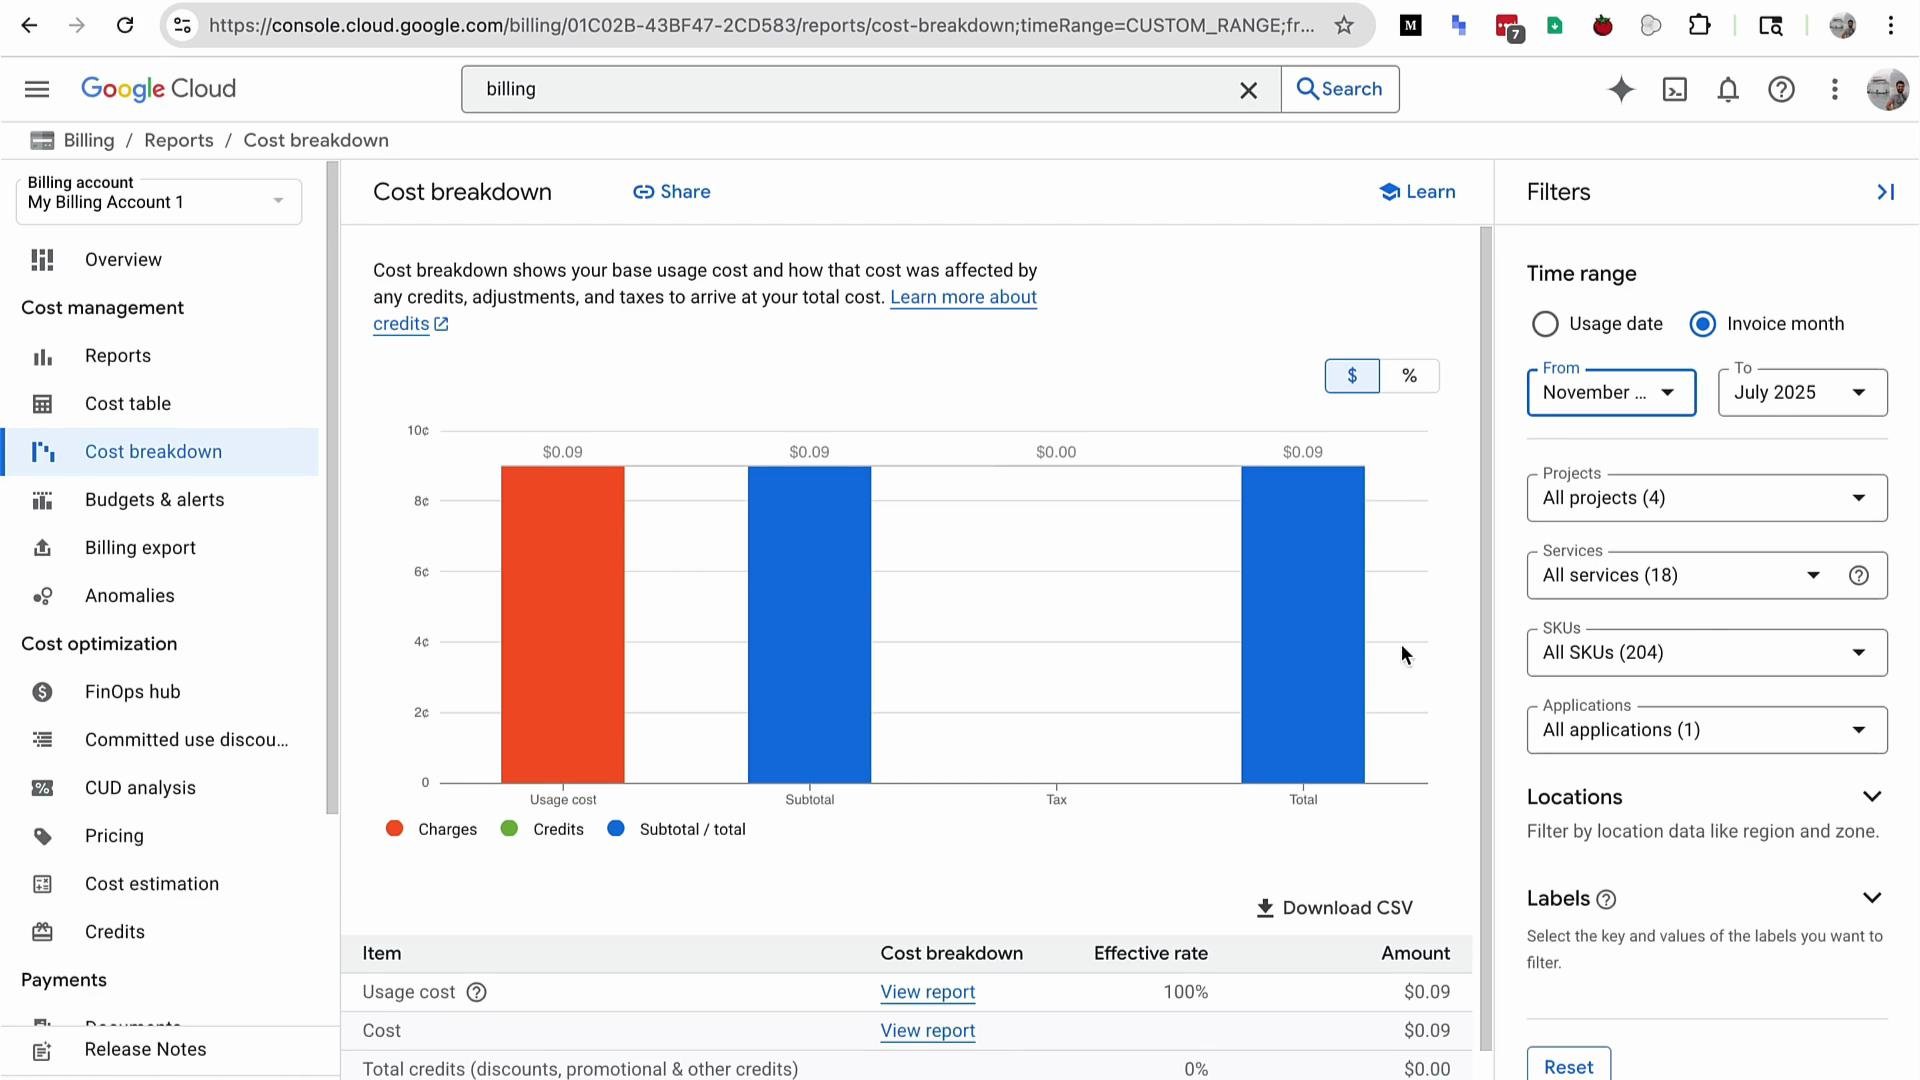Click the Google account avatar in console header

click(x=1887, y=90)
